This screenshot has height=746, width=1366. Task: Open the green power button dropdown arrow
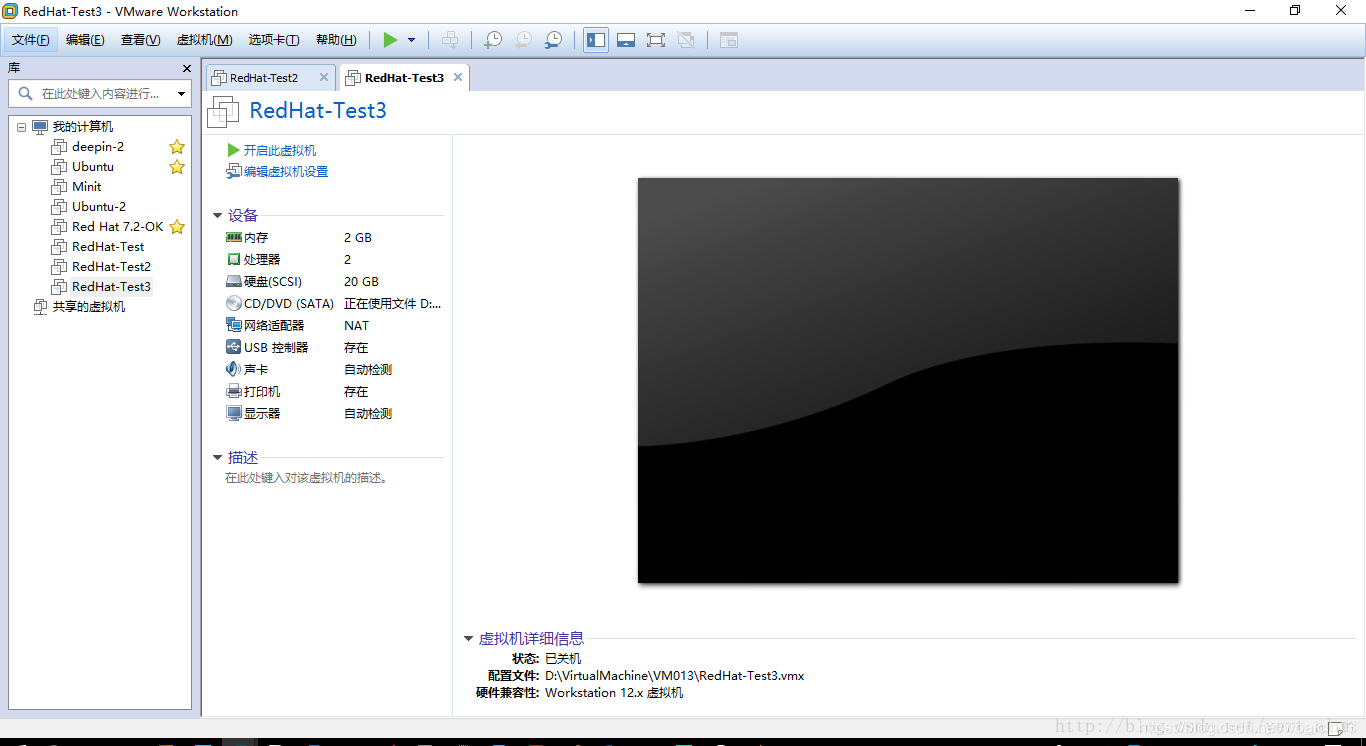409,40
